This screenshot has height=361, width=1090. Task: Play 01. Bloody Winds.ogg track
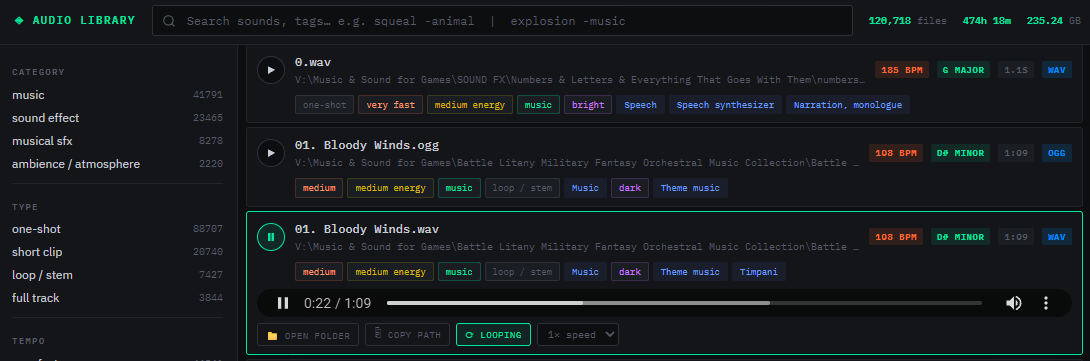click(x=271, y=153)
